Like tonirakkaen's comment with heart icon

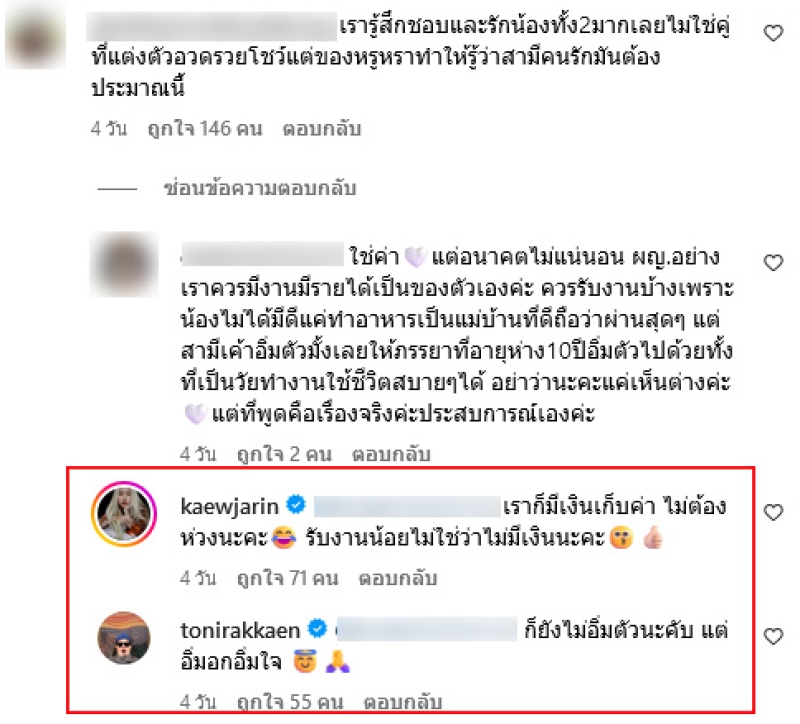773,636
